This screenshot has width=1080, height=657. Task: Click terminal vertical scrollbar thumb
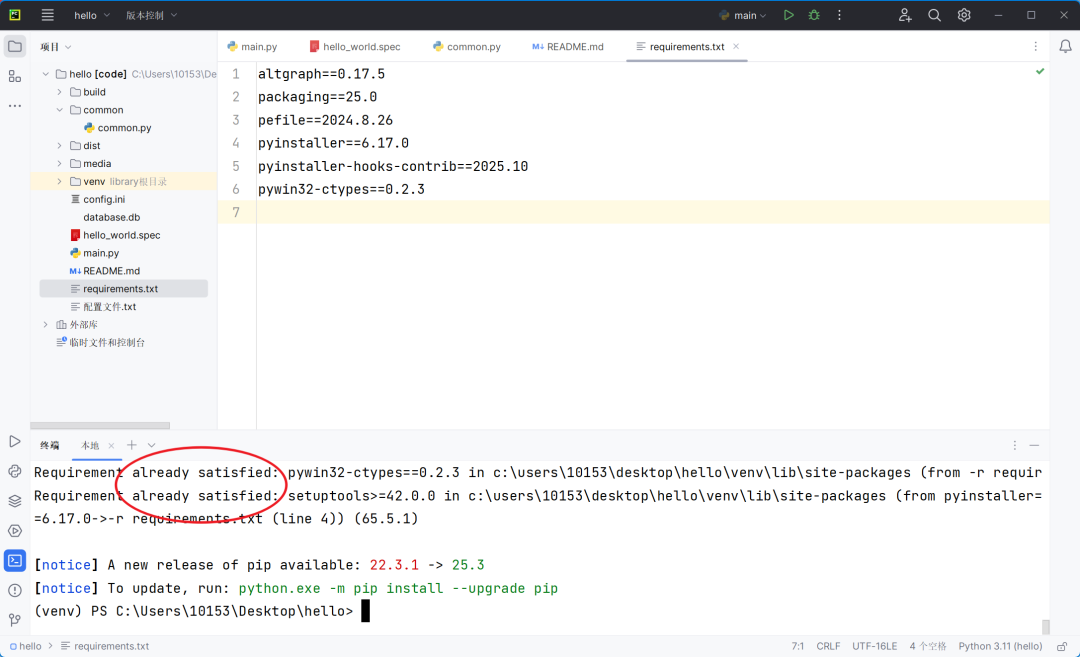(x=1046, y=627)
